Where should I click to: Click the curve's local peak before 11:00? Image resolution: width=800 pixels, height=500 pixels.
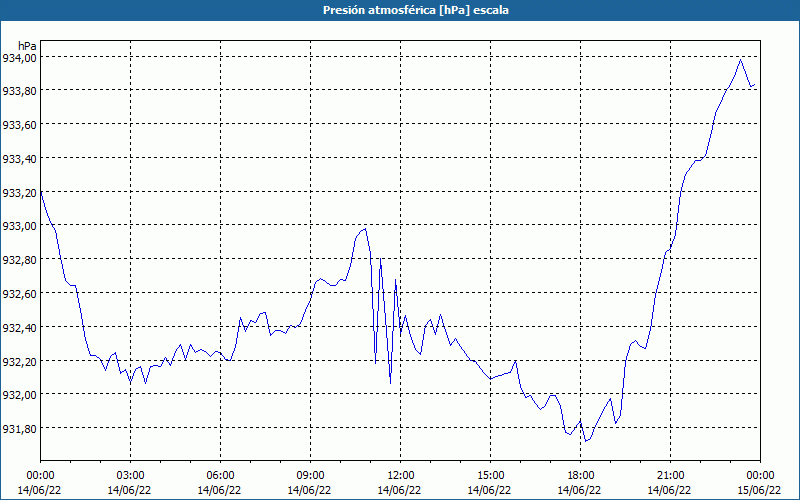(365, 229)
